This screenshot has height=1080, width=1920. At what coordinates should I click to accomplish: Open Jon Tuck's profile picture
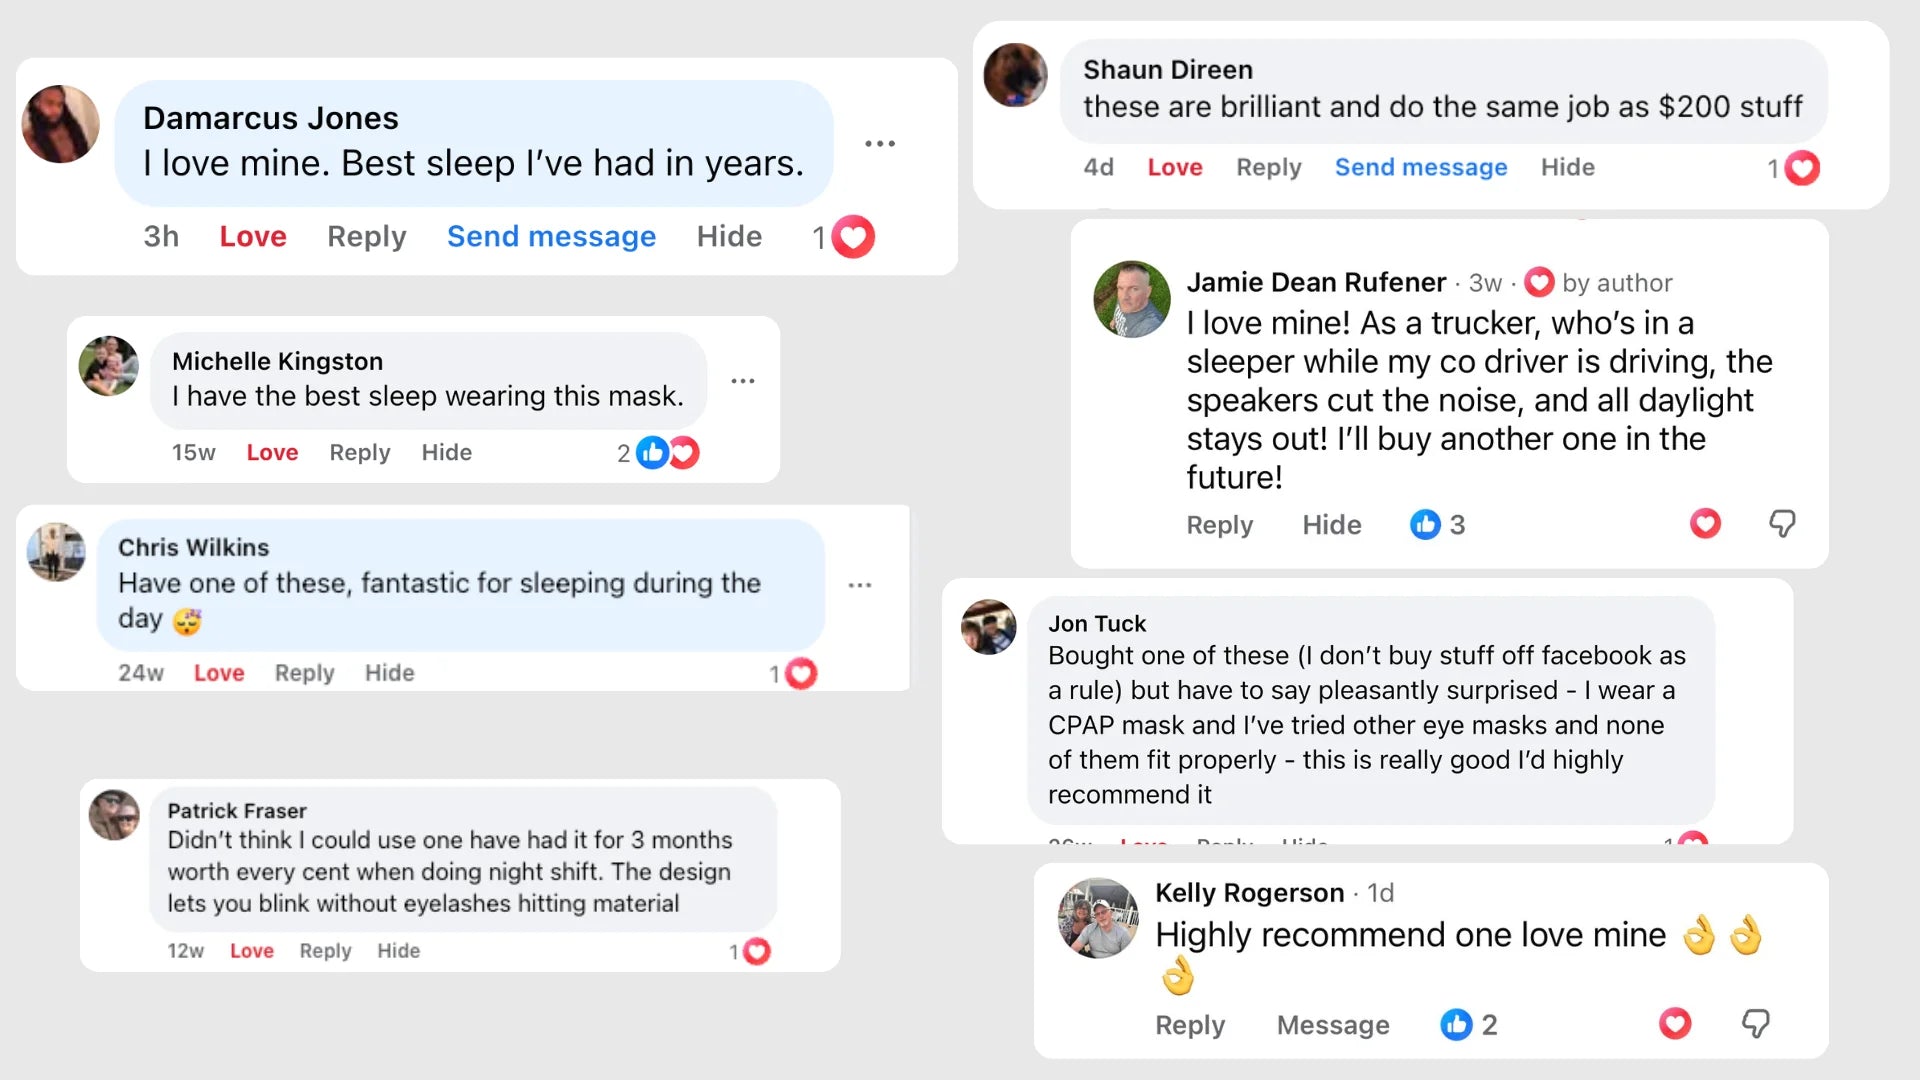989,627
